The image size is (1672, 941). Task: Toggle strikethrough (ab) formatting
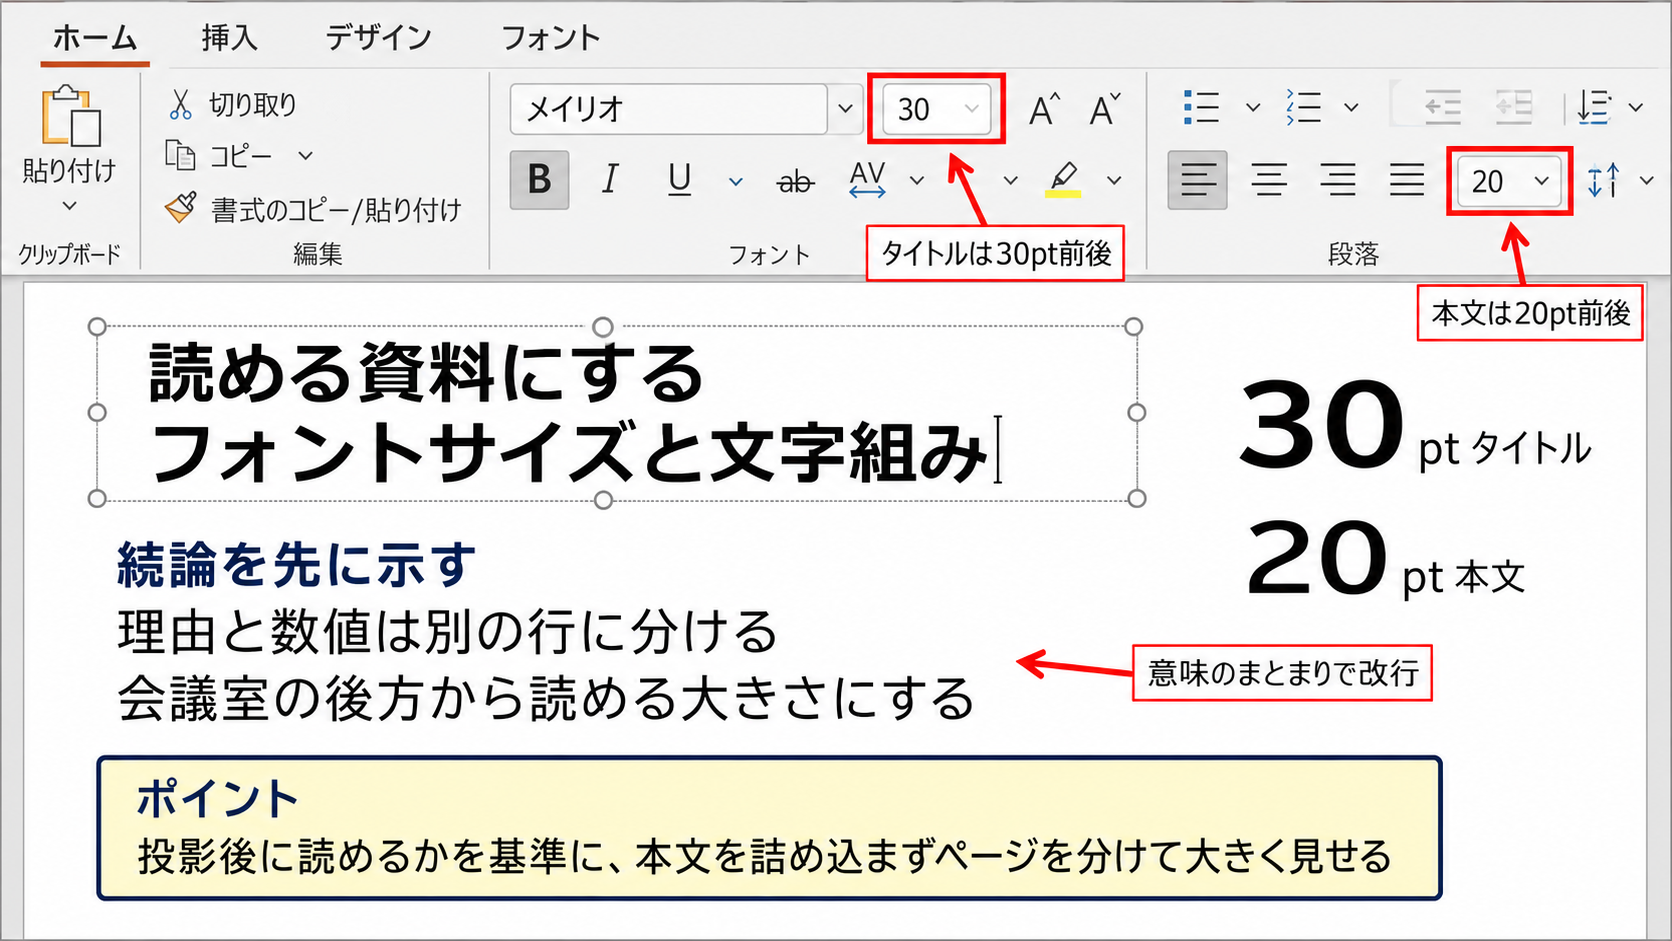(x=796, y=182)
